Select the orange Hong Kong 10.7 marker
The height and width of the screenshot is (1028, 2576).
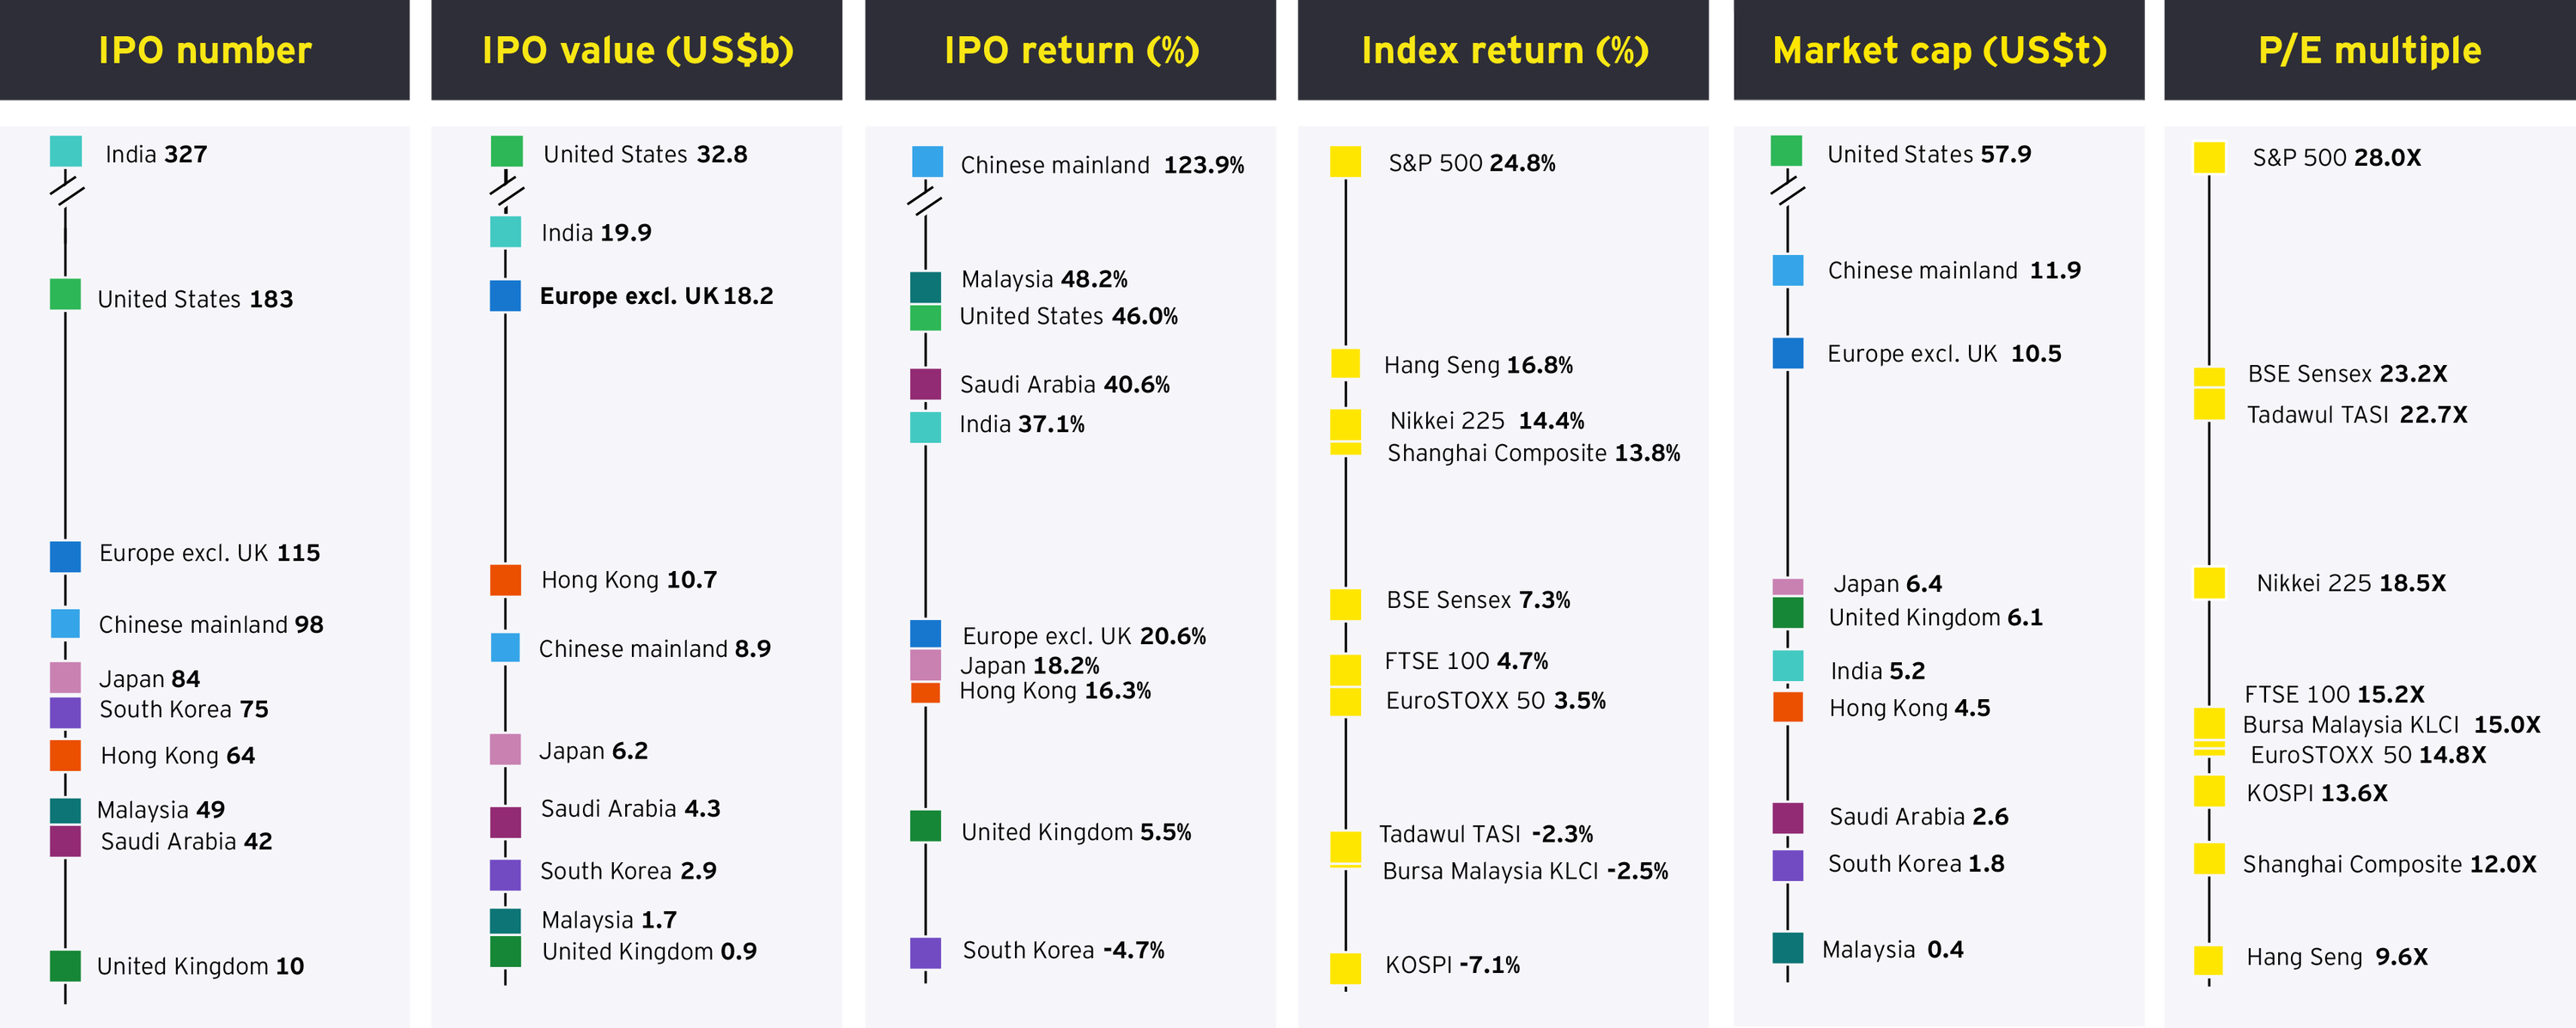click(505, 580)
